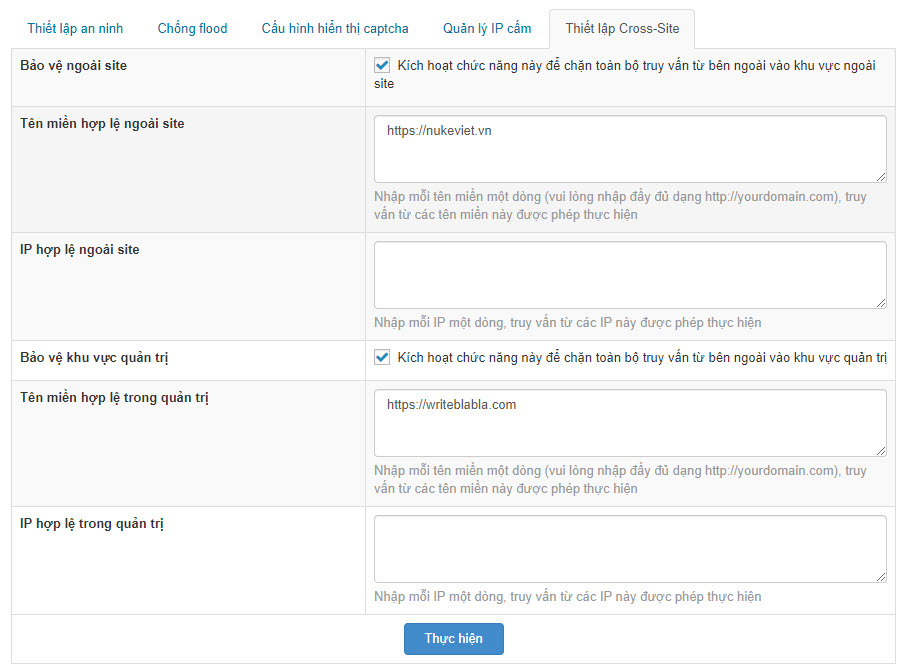The width and height of the screenshot is (907, 668).
Task: Focus the IP hợp lệ trong quản trị textarea
Action: tap(631, 549)
